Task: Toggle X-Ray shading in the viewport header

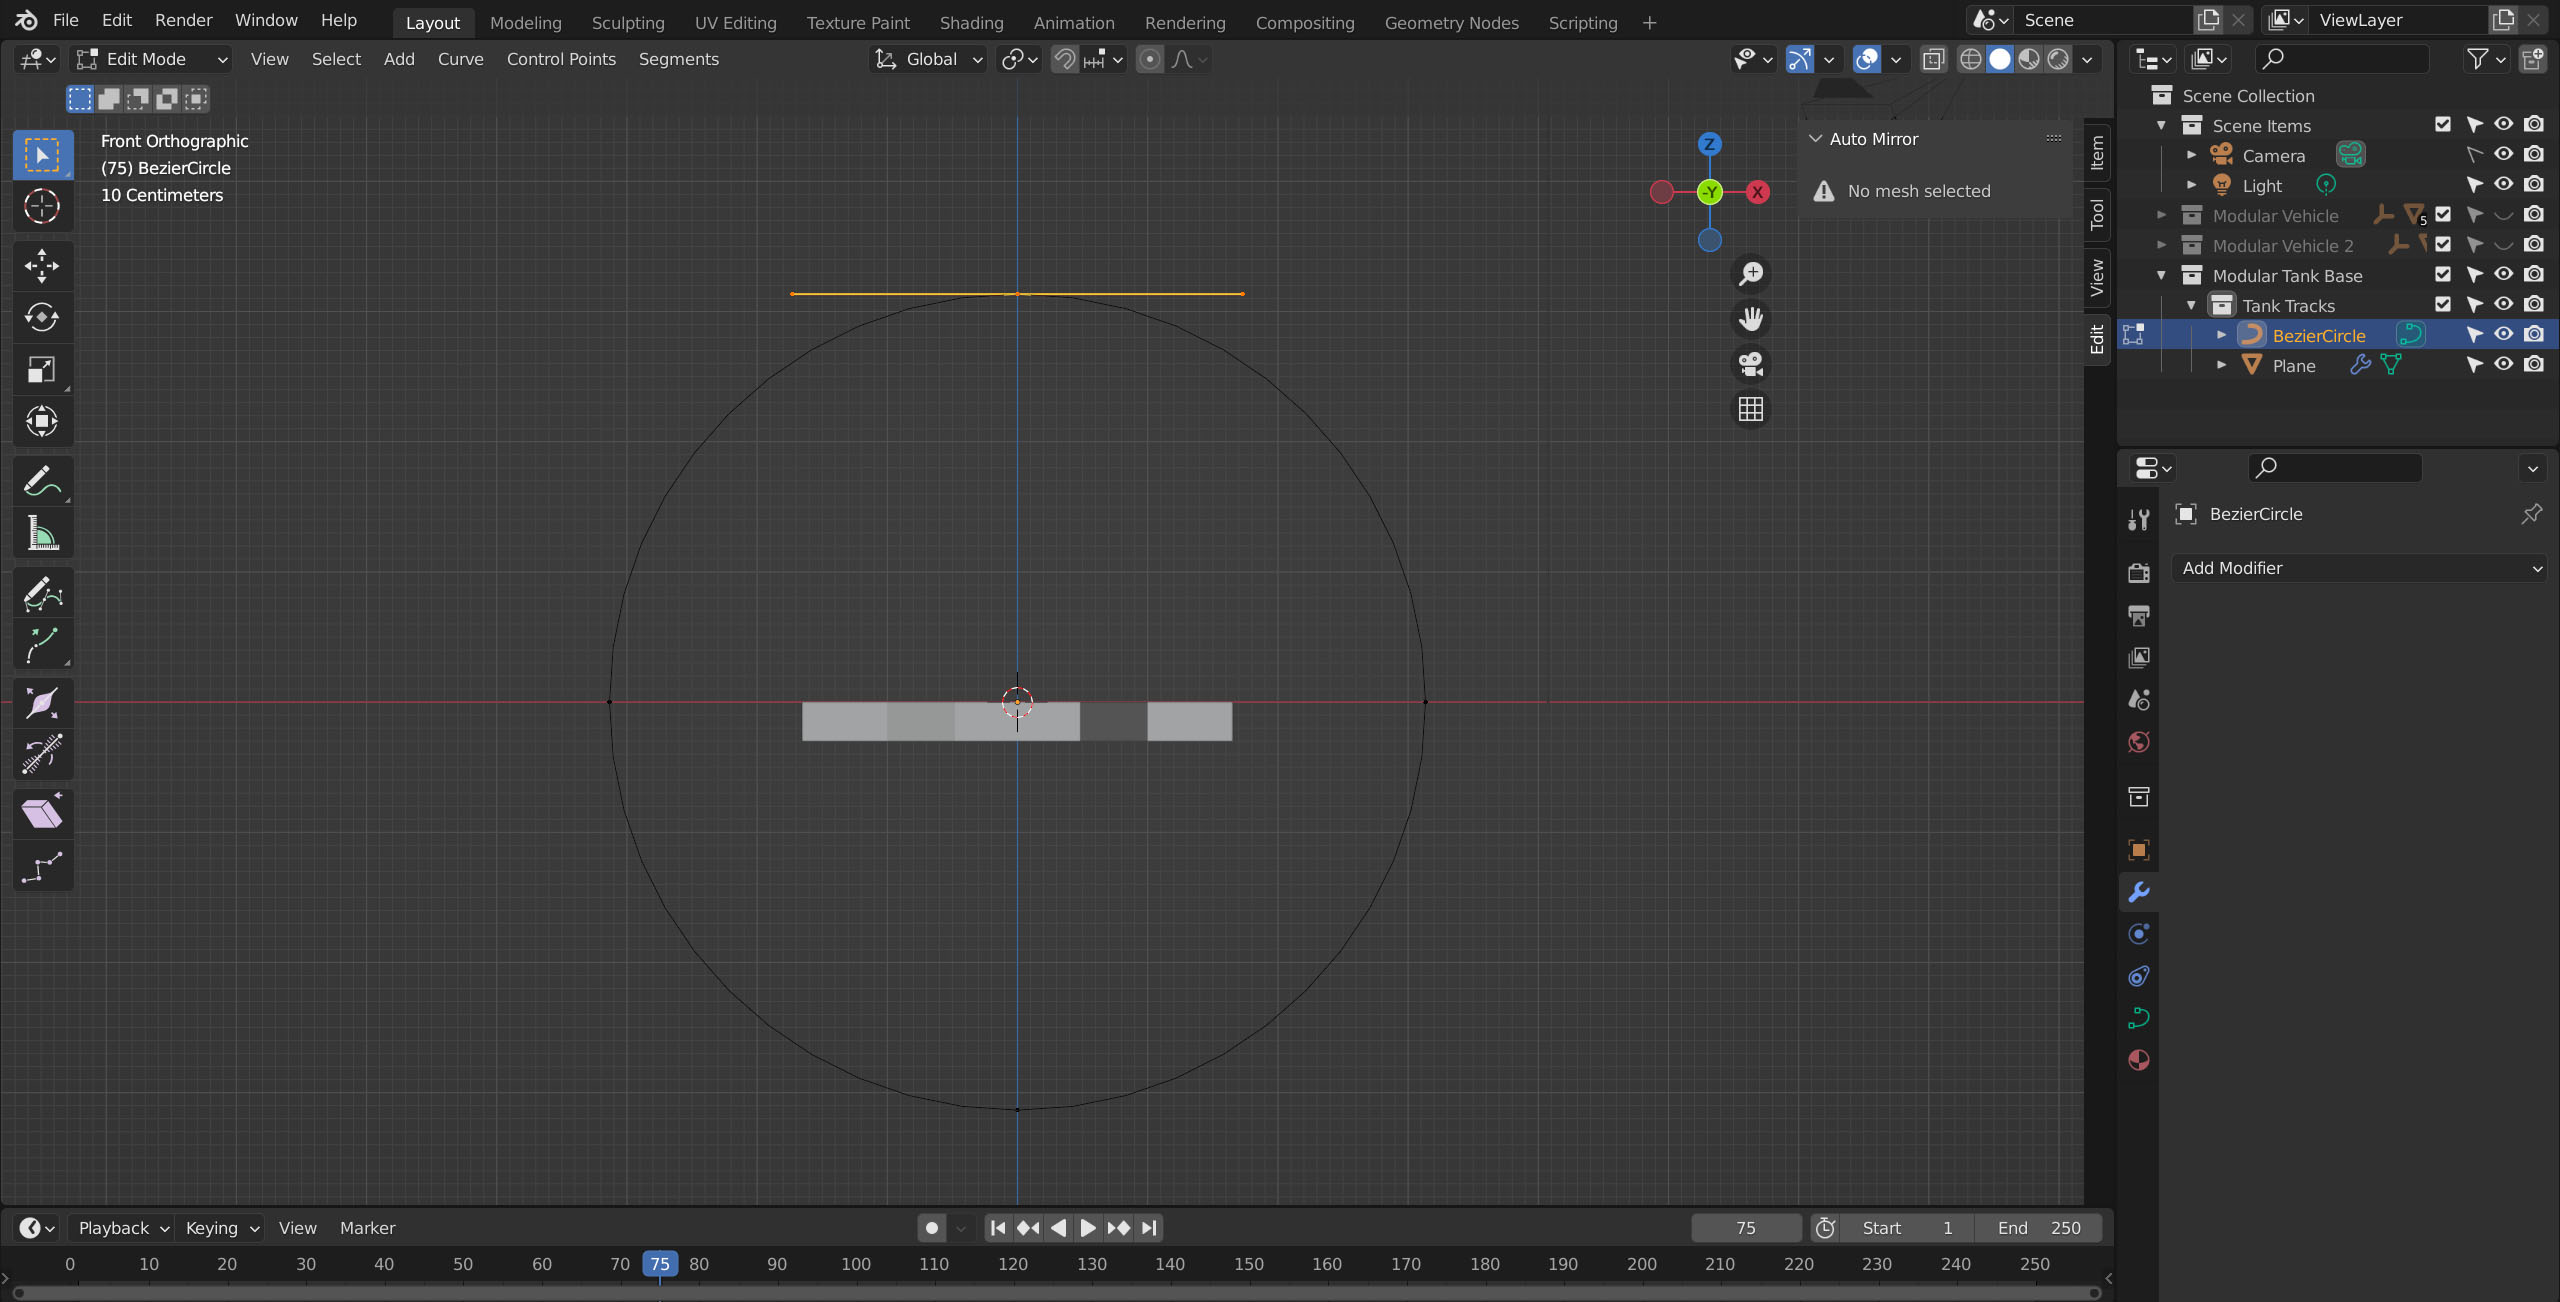Action: [x=1933, y=59]
